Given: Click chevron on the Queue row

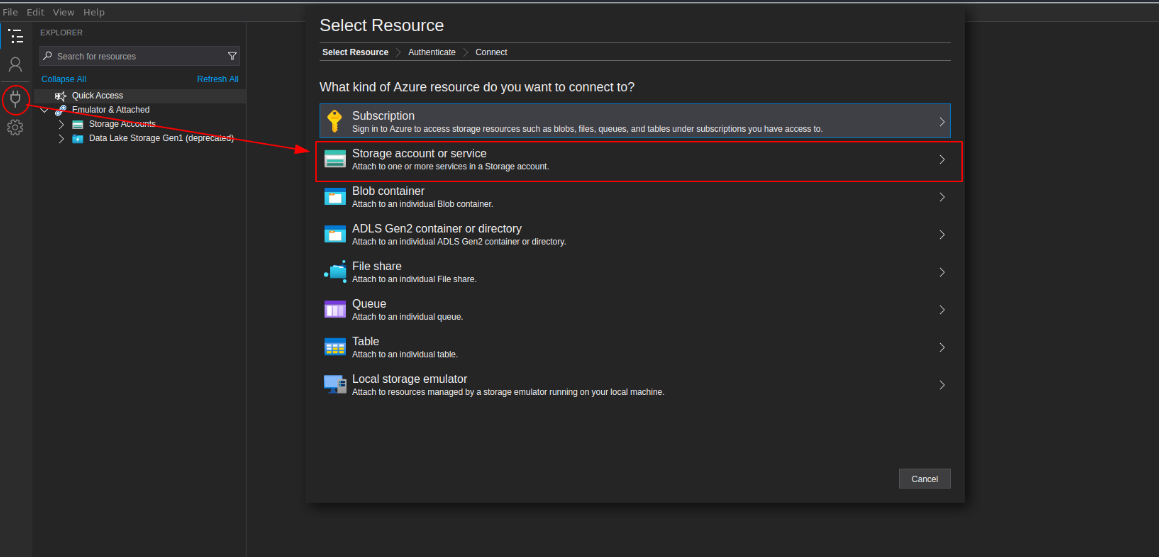Looking at the screenshot, I should [x=942, y=310].
